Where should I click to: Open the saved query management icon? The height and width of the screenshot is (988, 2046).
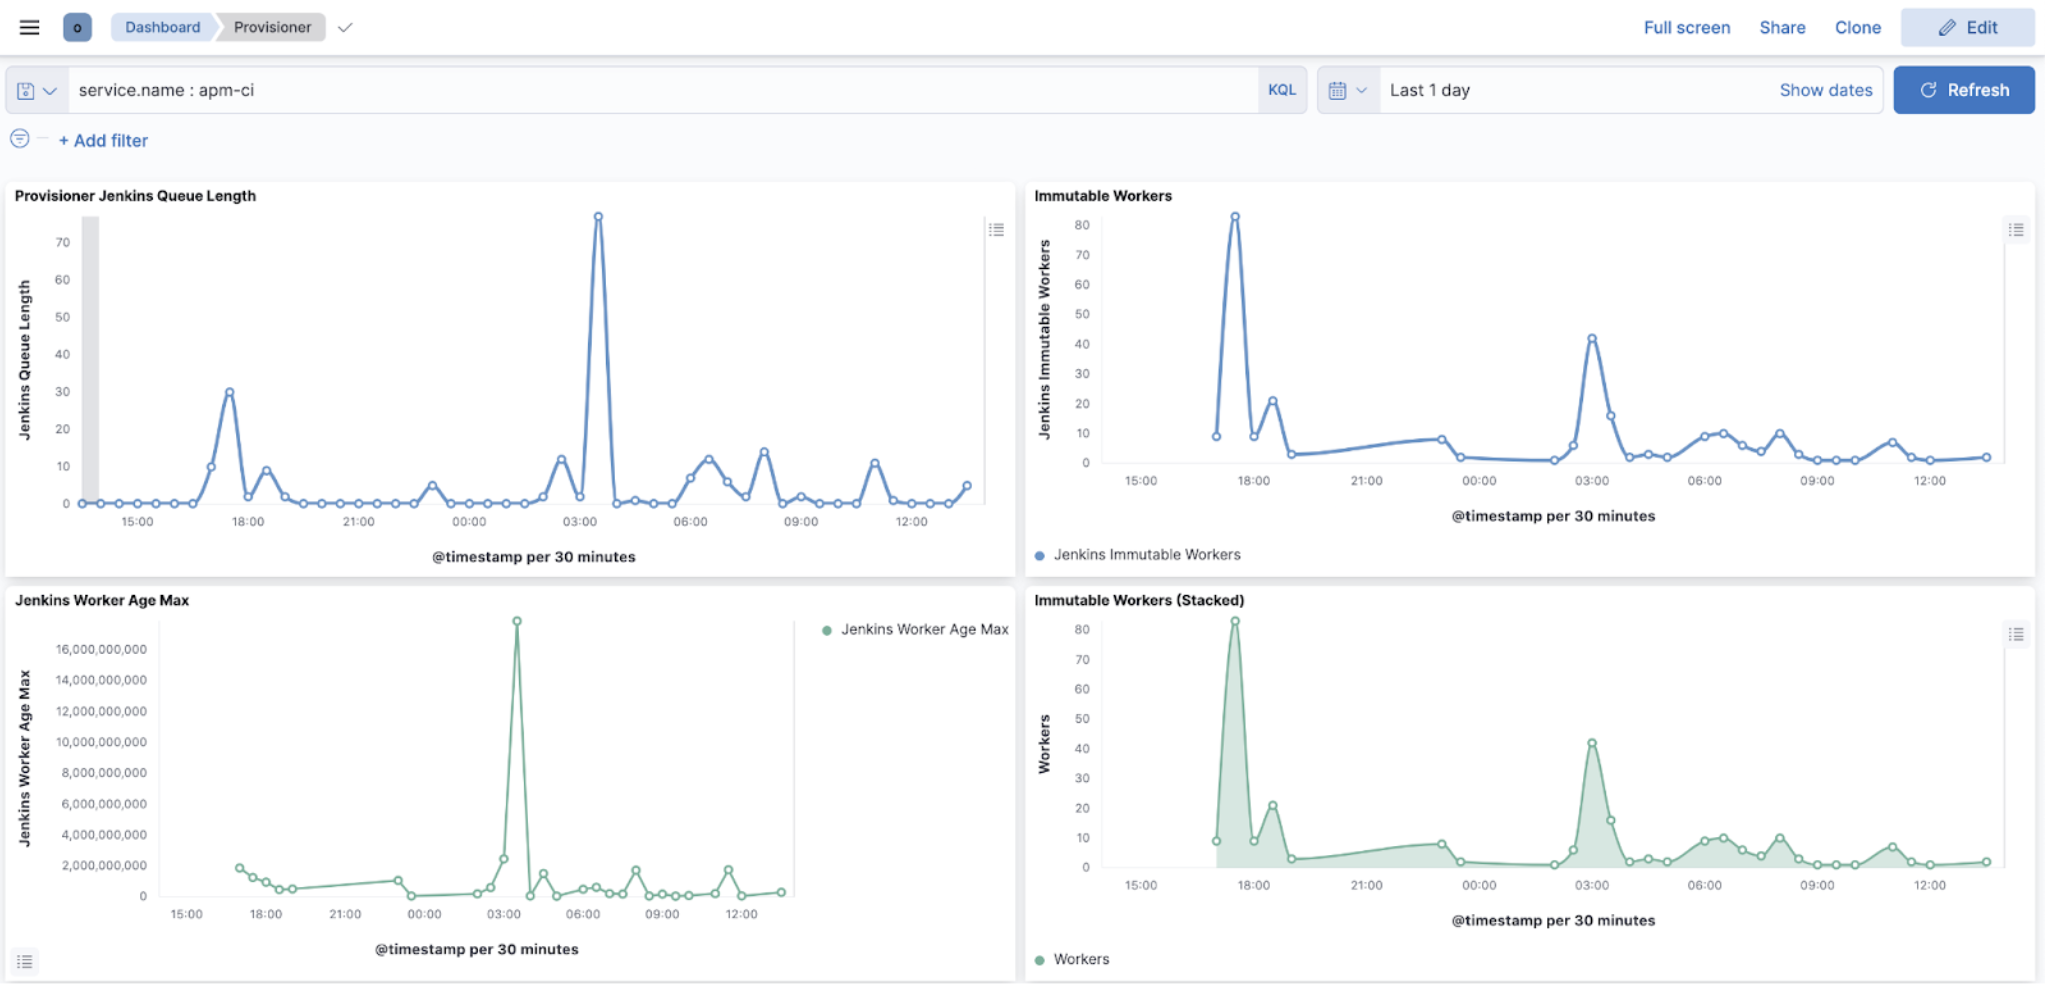[25, 89]
